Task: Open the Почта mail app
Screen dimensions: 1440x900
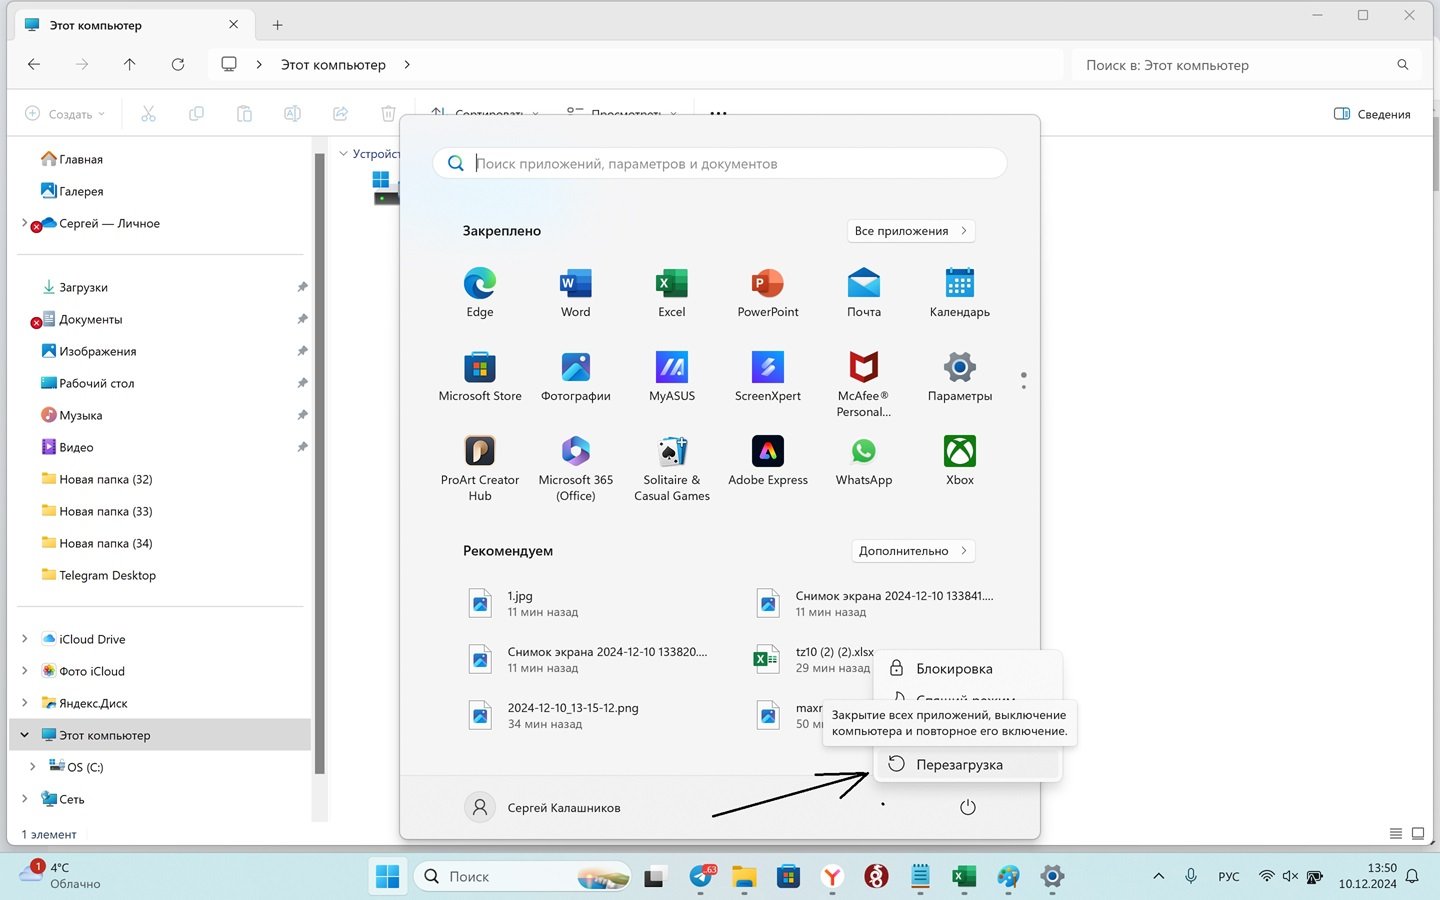Action: pyautogui.click(x=864, y=292)
